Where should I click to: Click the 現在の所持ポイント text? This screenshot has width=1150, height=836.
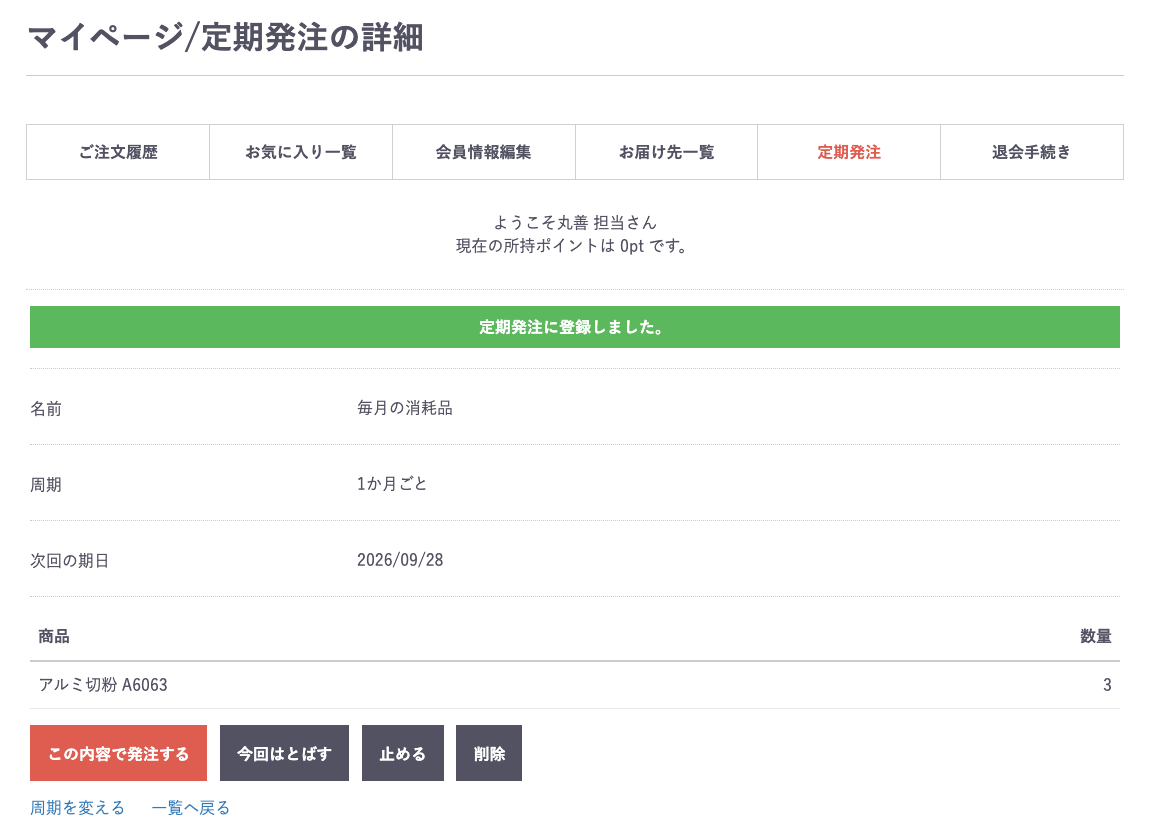(x=572, y=246)
